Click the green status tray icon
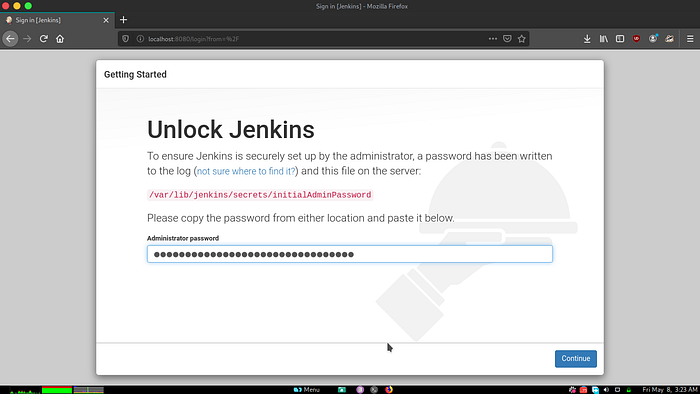700x394 pixels. tap(629, 390)
